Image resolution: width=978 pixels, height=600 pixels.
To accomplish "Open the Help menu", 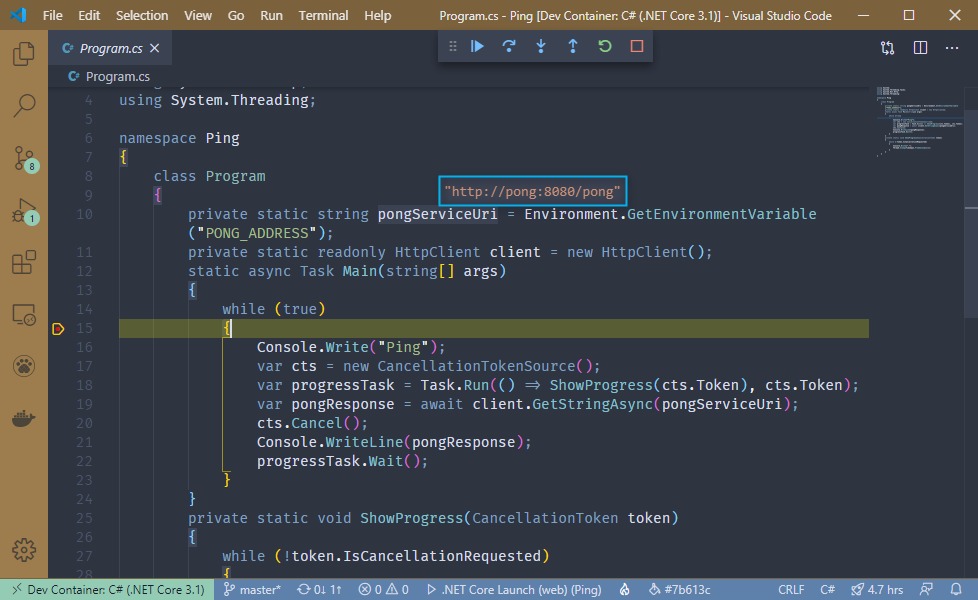I will 377,15.
